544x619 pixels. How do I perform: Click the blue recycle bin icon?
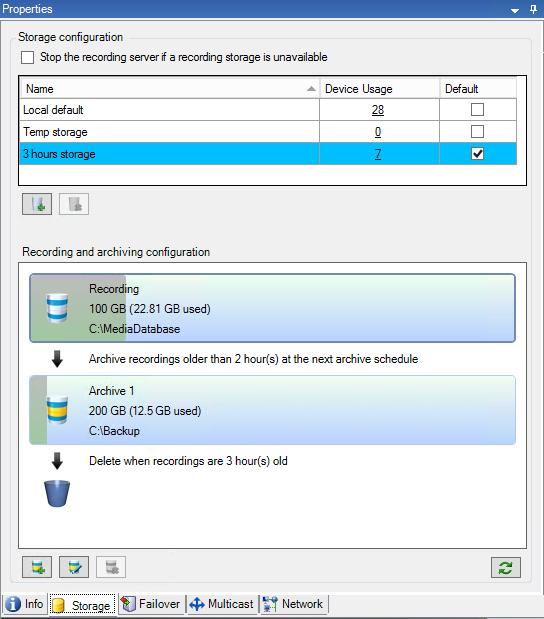[x=57, y=493]
